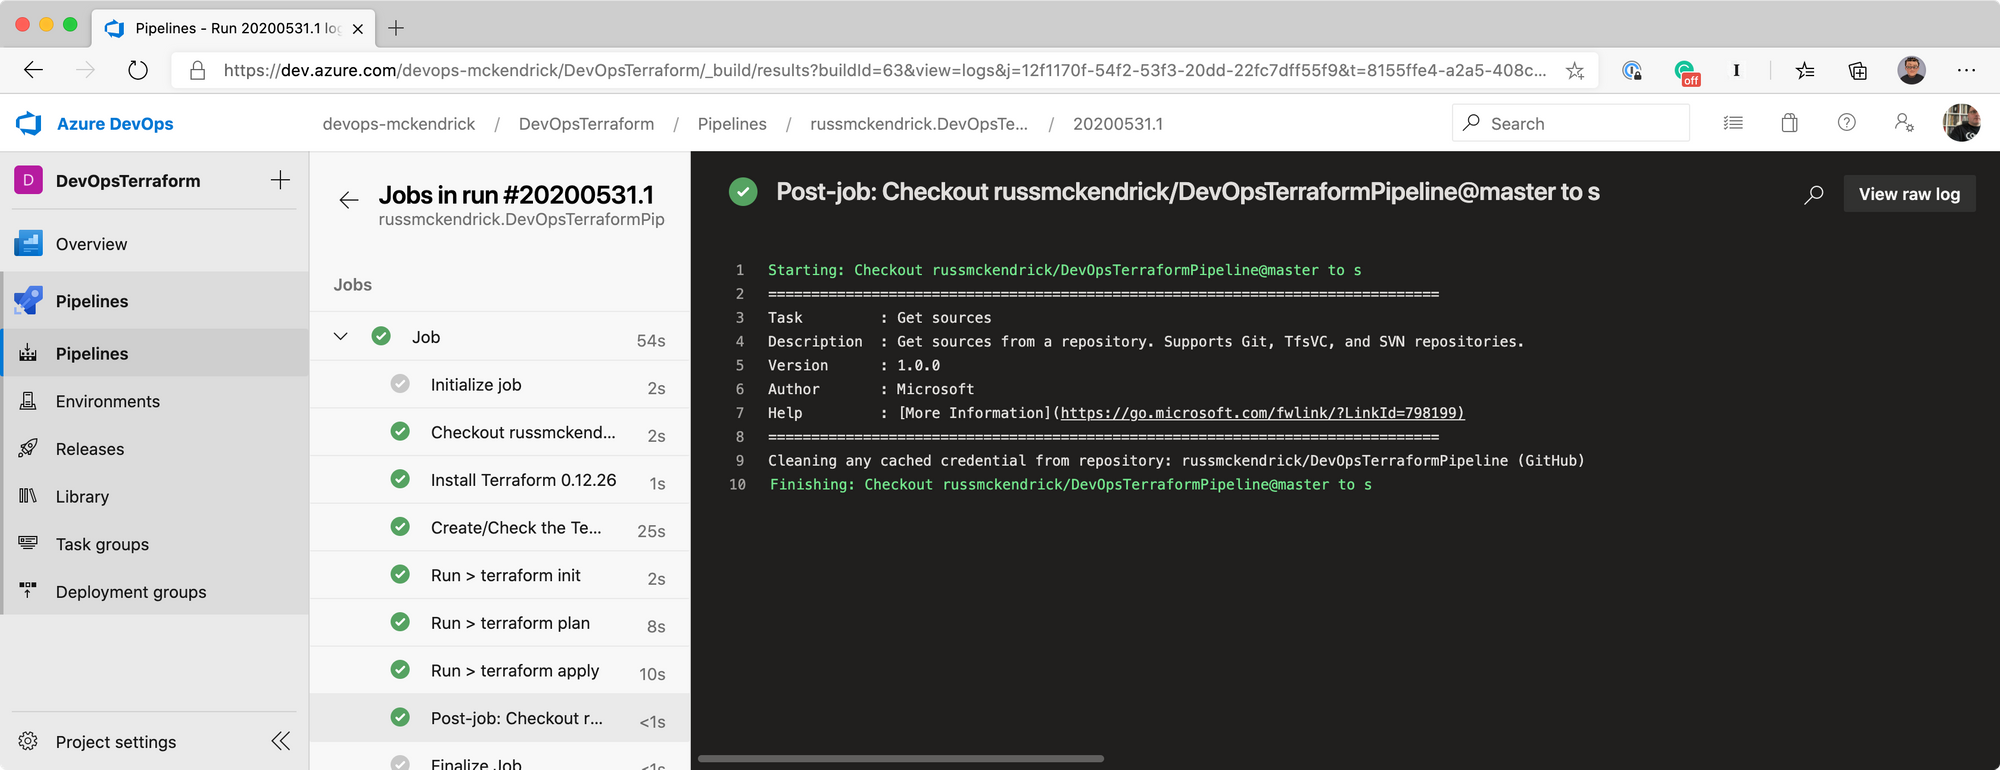Click the green success check beside Post-job title
2000x770 pixels.
(x=743, y=192)
